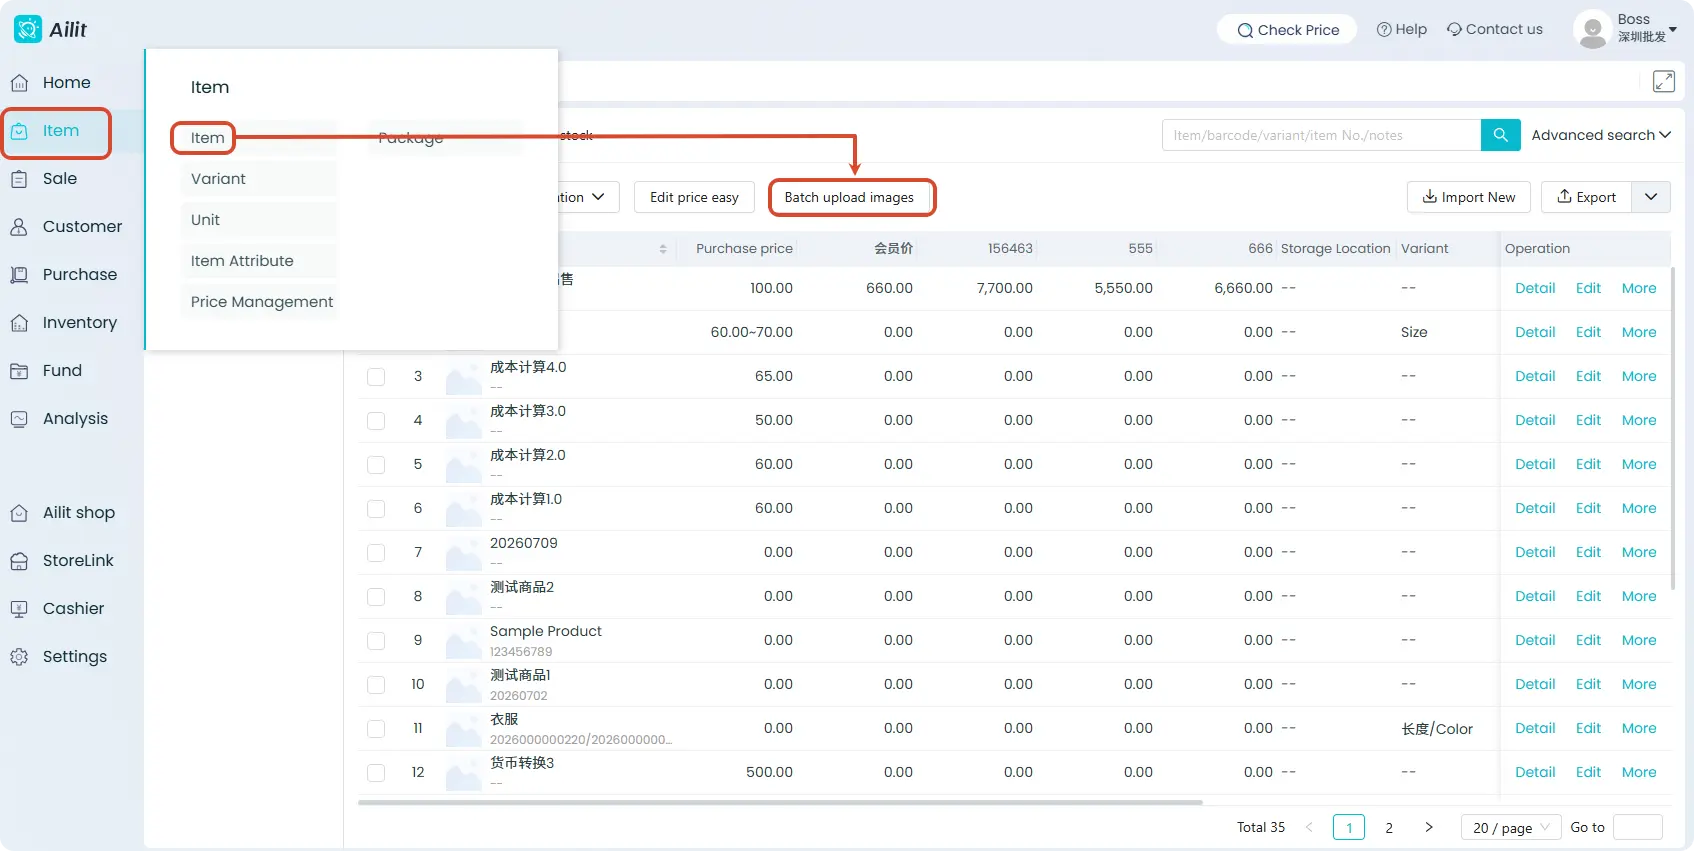The image size is (1694, 851).
Task: Click Batch upload images button
Action: coord(851,197)
